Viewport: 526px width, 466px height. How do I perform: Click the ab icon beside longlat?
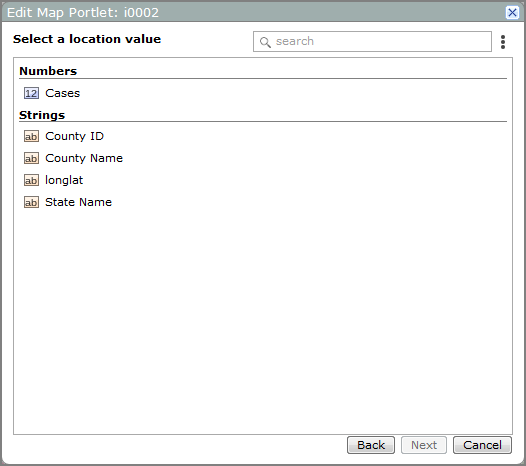31,180
